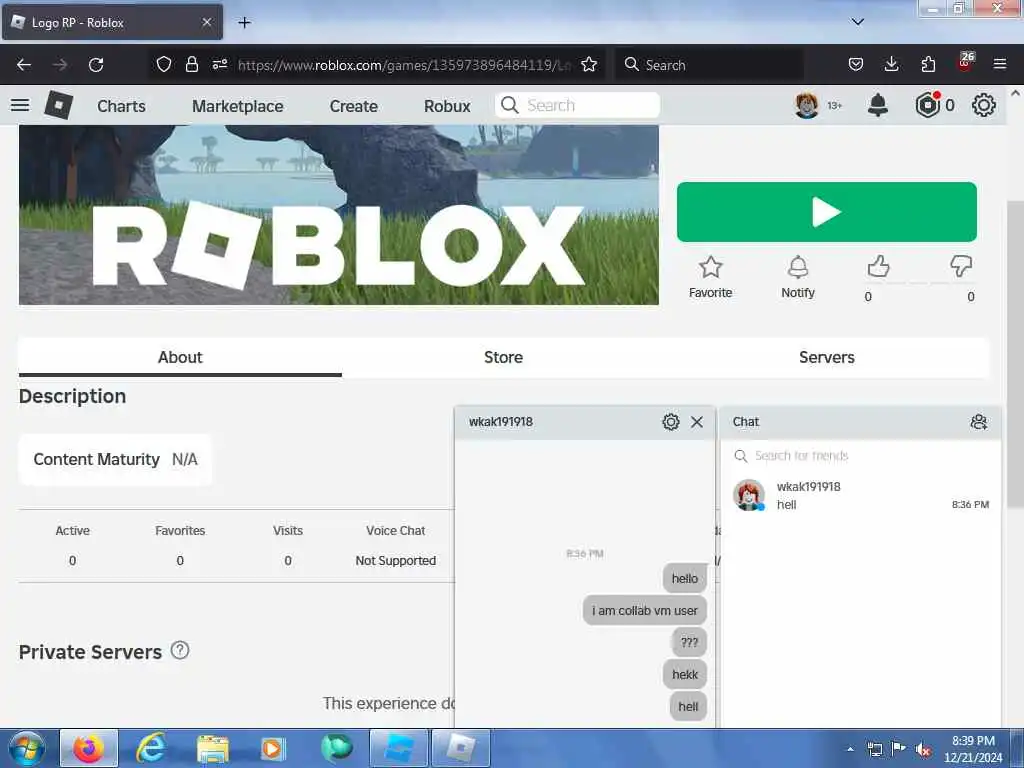Viewport: 1024px width, 768px height.
Task: Click the Content Maturity N/A label
Action: coord(116,460)
